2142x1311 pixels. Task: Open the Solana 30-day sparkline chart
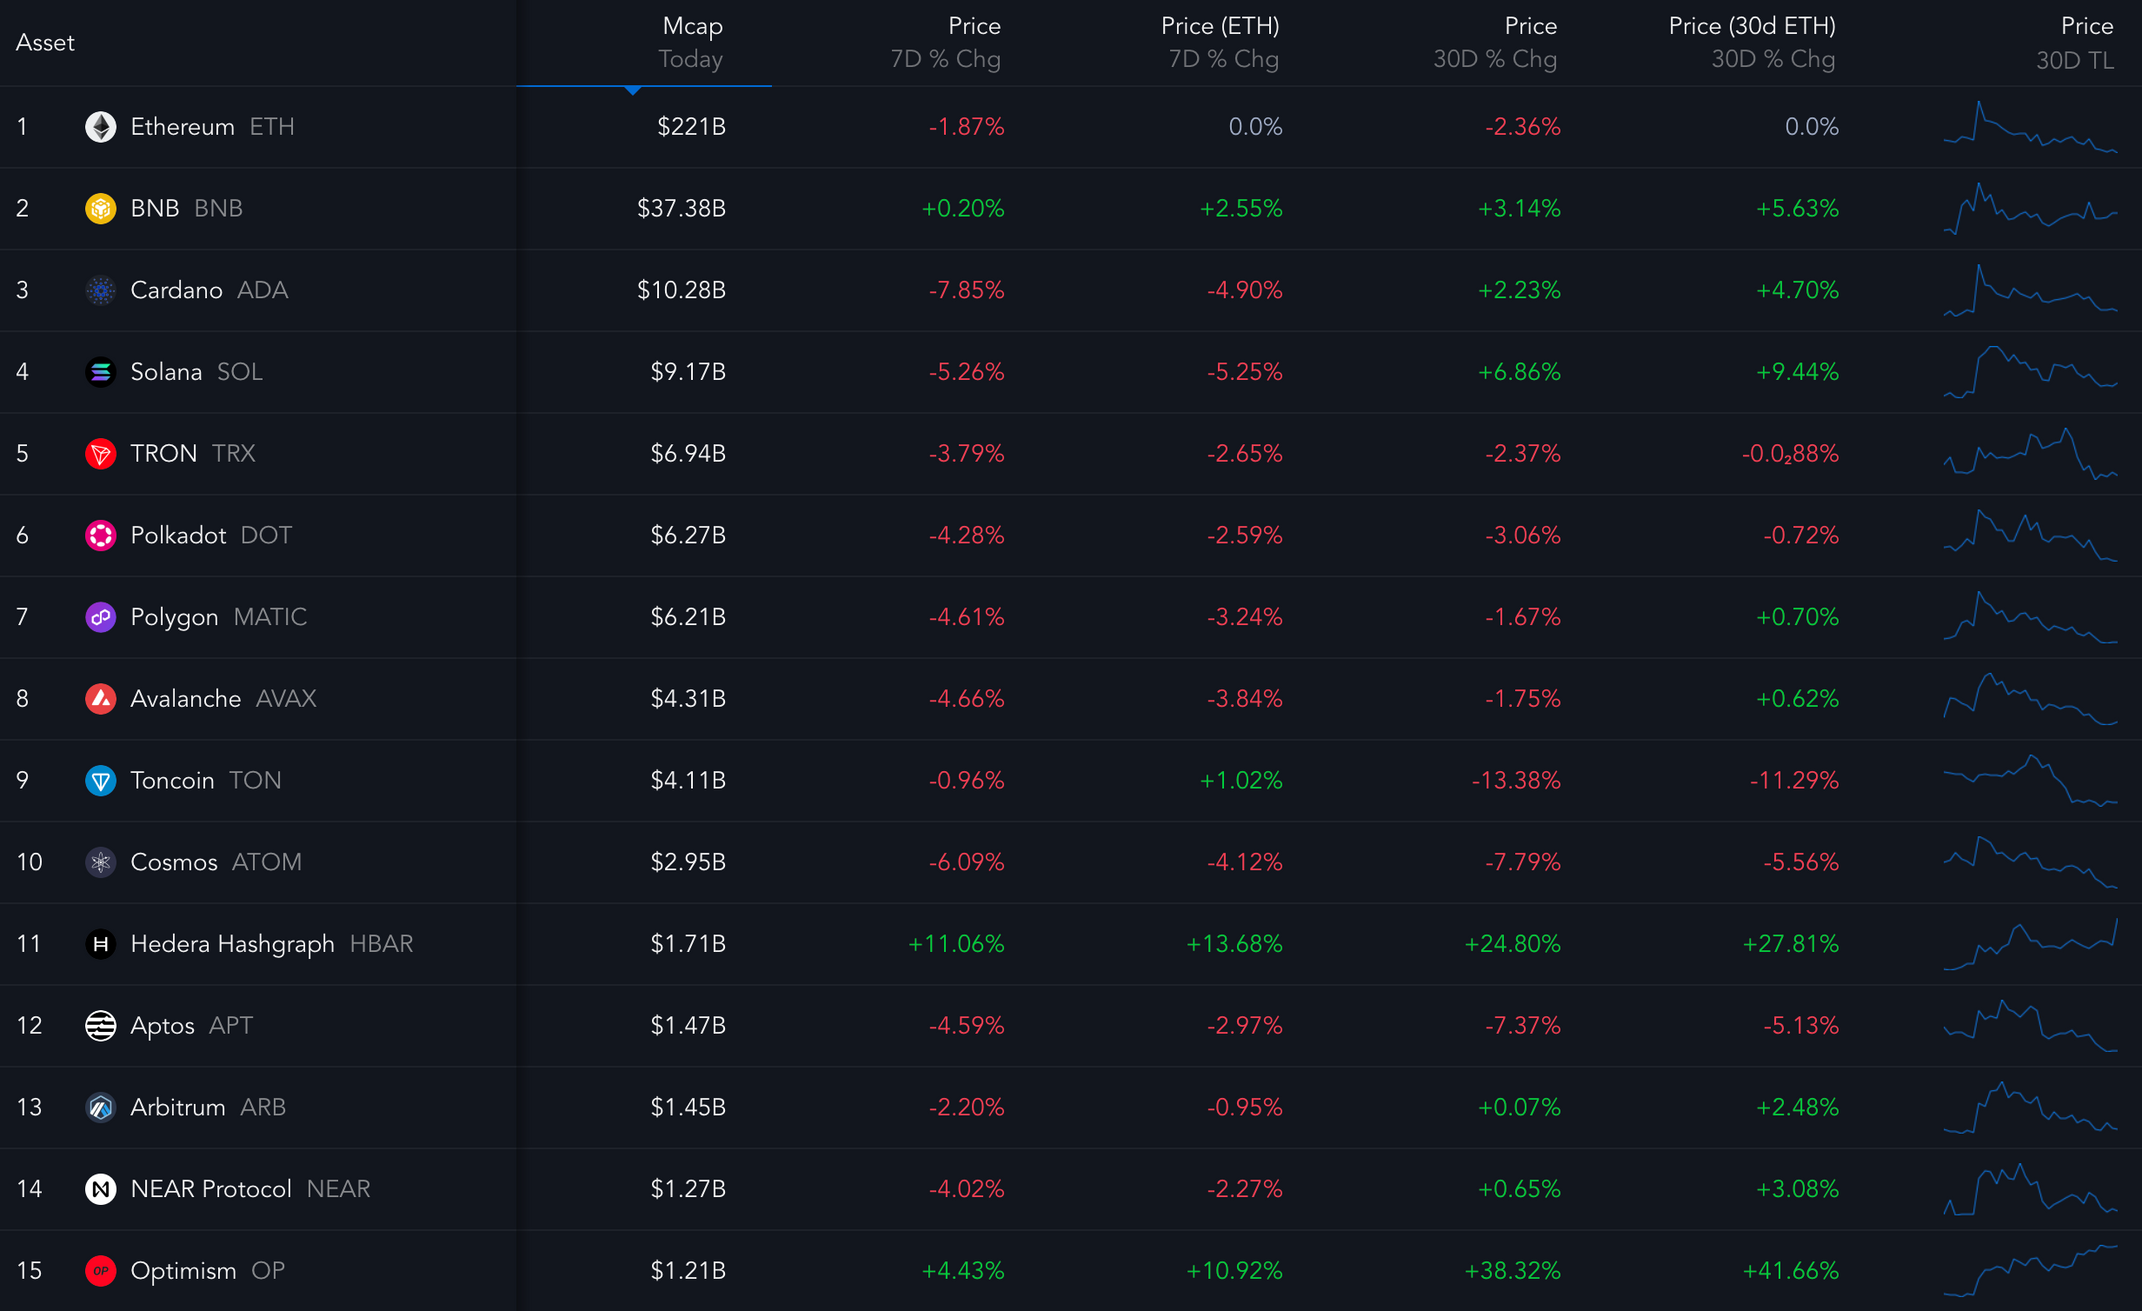(2030, 372)
